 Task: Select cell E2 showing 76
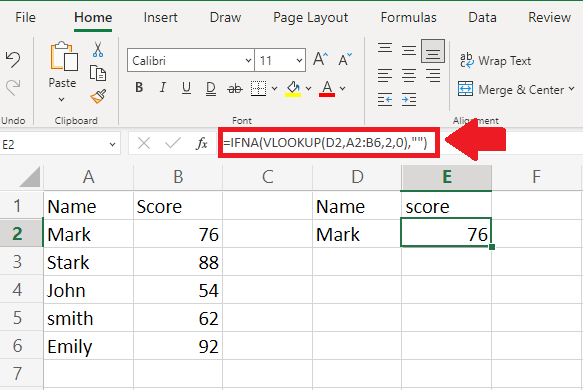pyautogui.click(x=446, y=232)
